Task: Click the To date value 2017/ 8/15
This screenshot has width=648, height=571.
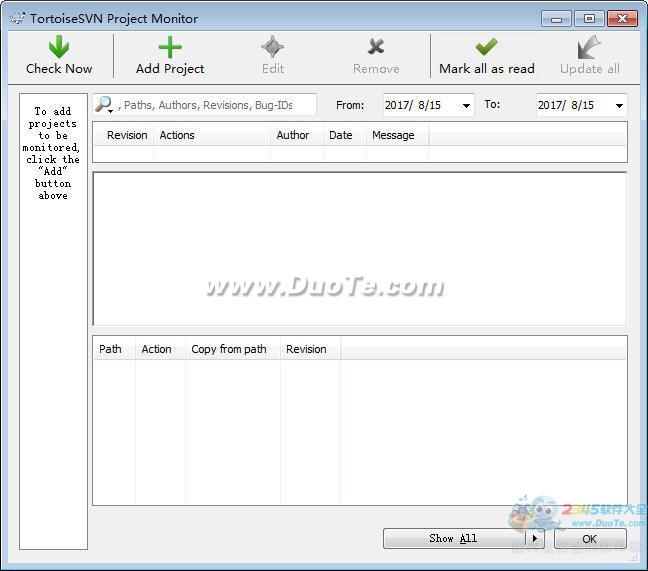Action: click(566, 105)
